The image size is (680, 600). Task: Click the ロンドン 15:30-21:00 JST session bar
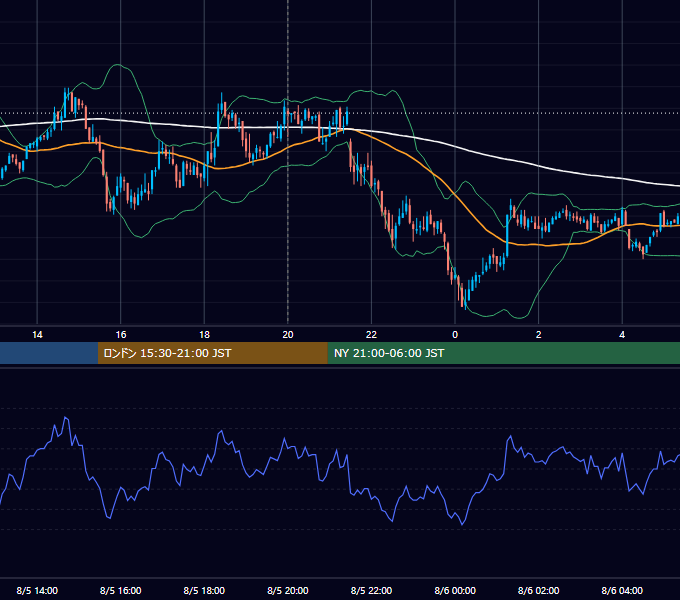pos(212,353)
